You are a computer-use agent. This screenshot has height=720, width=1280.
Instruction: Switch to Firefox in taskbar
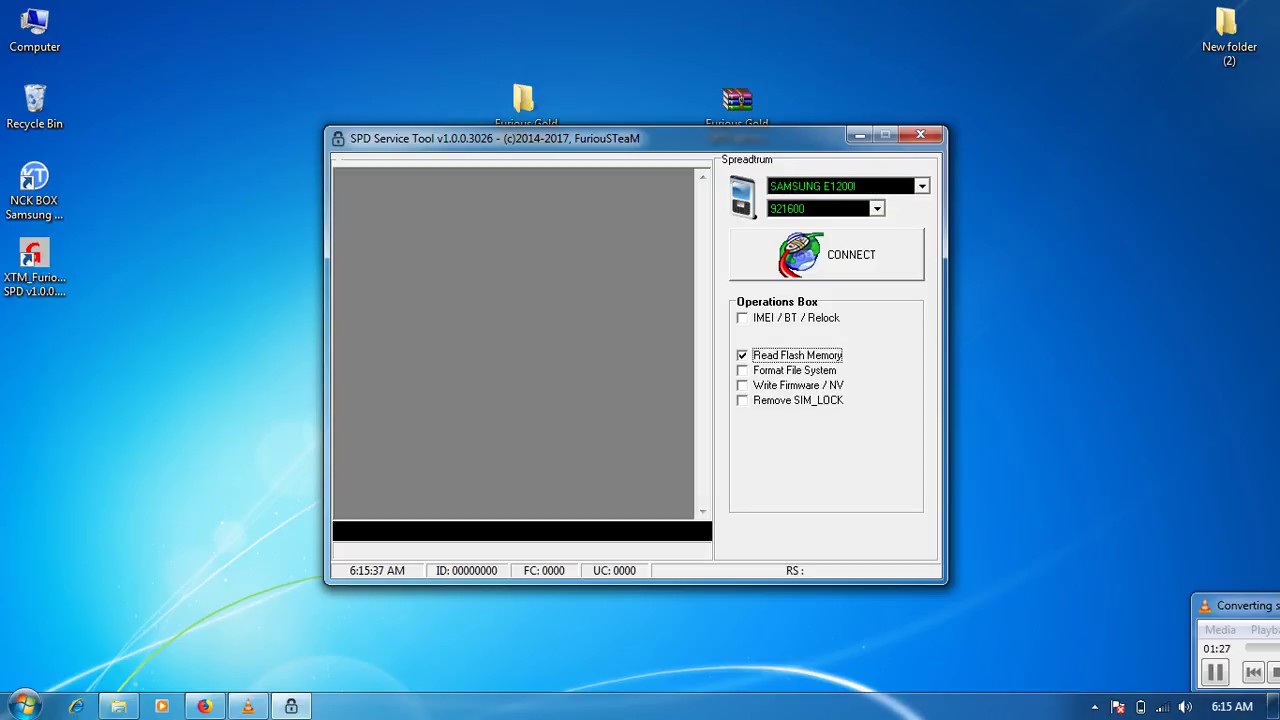(x=205, y=706)
